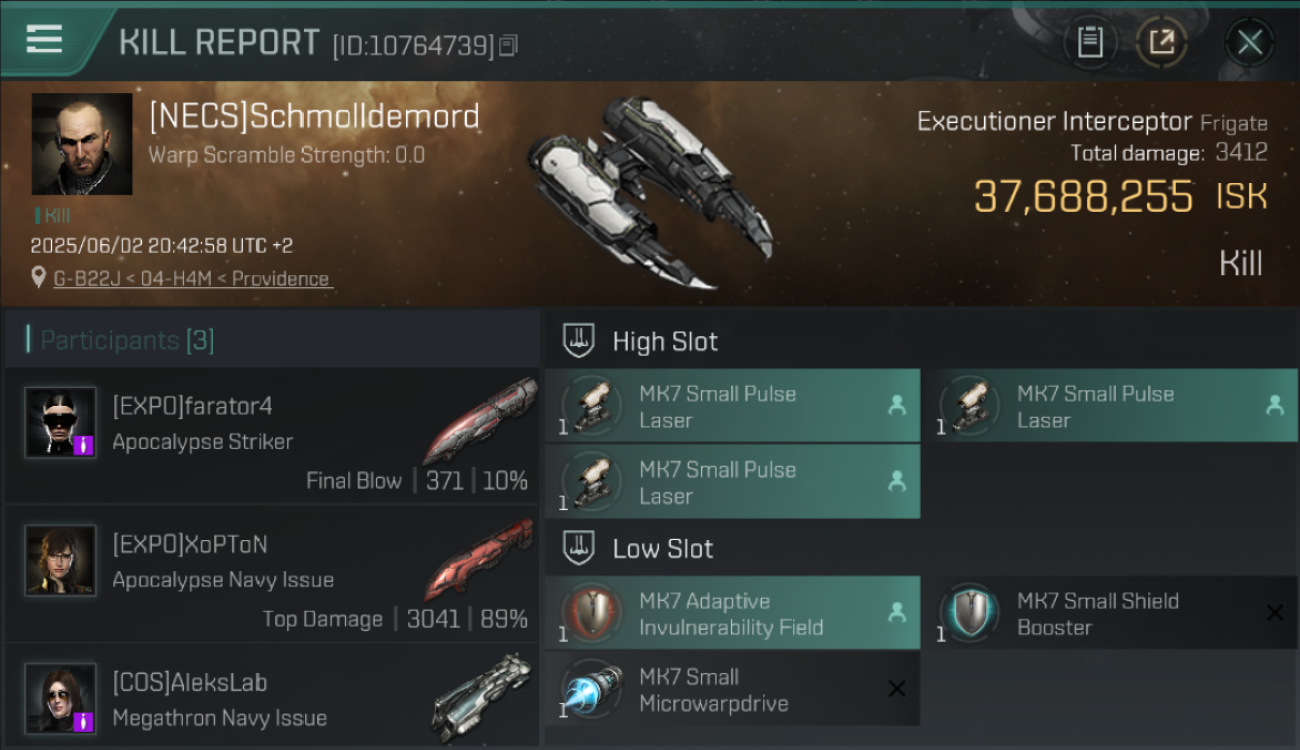Screen dimensions: 1300x750
Task: Open G-B22J Providence location link
Action: 191,279
